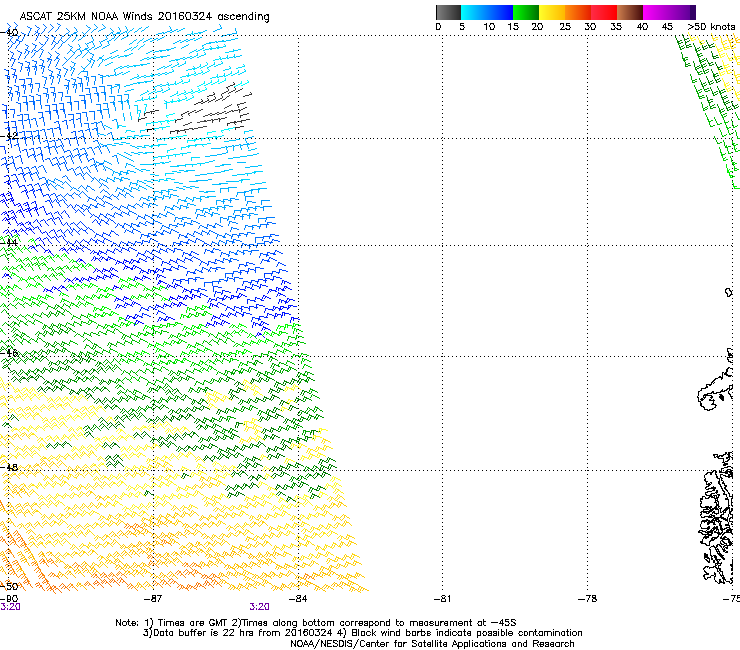
Task: Select the orange 25-30 knots color bar segment
Action: 578,12
